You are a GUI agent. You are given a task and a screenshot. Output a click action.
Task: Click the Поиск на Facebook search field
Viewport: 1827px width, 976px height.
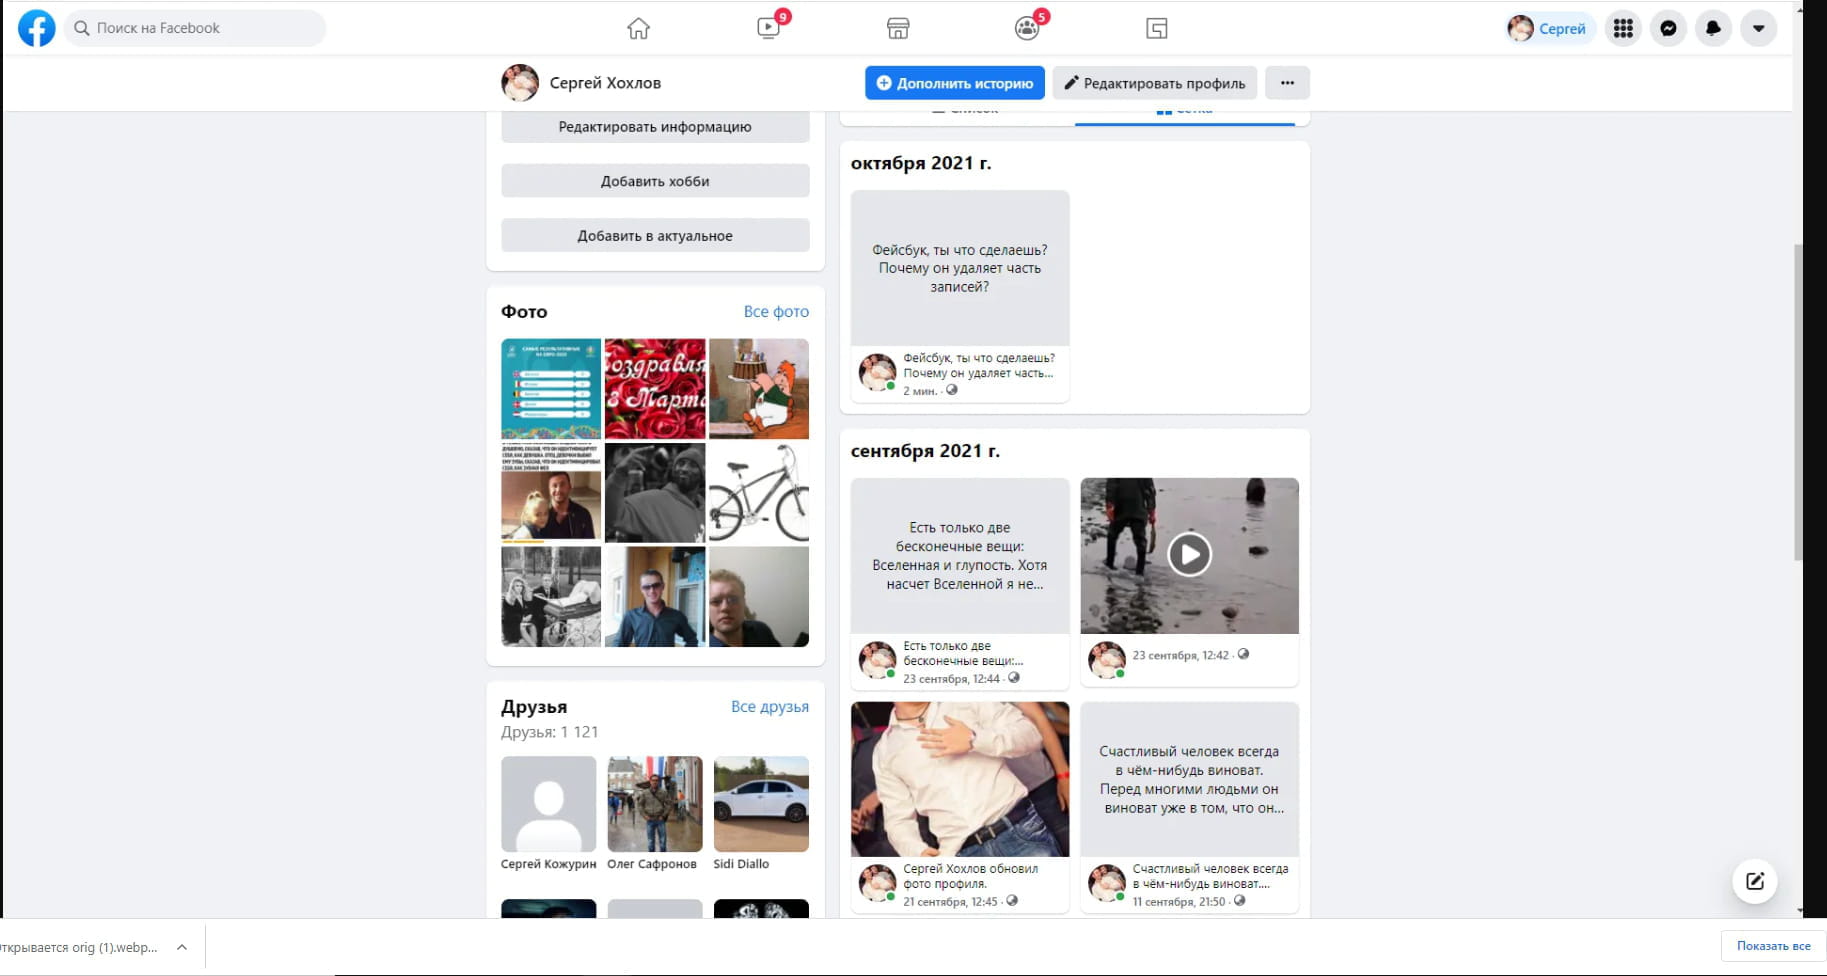click(196, 28)
